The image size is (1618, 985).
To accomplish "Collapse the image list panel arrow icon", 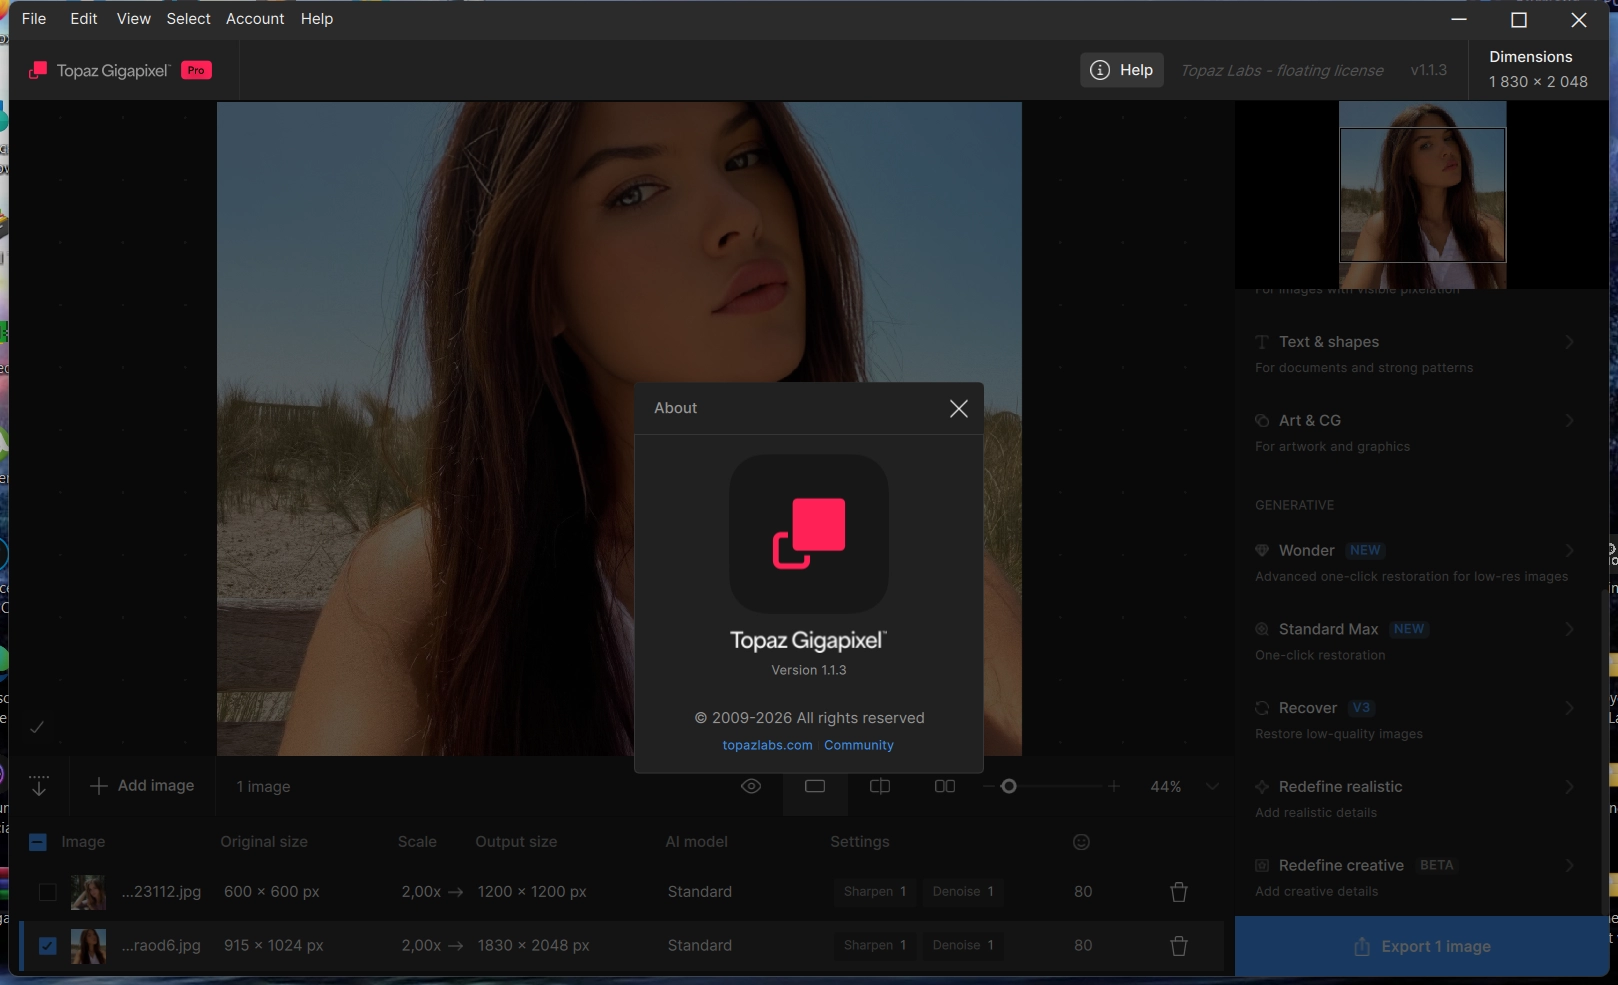I will pos(39,786).
